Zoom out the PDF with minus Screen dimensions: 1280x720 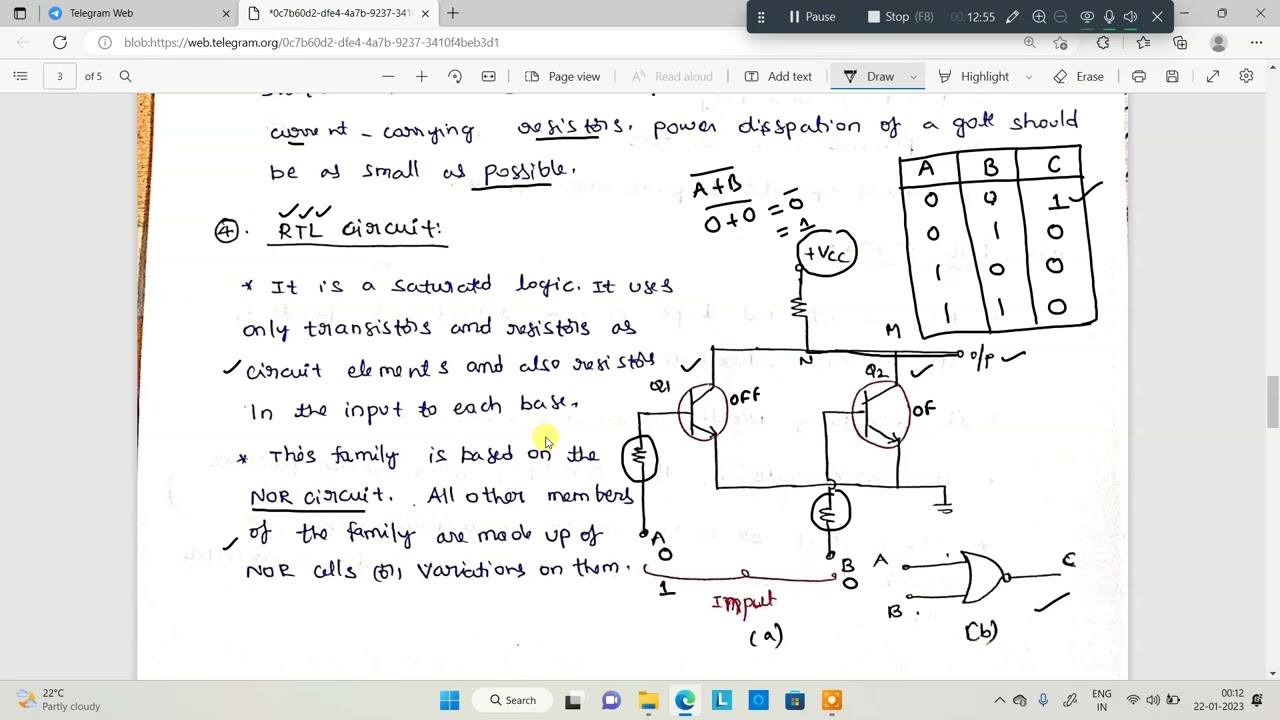pyautogui.click(x=388, y=76)
